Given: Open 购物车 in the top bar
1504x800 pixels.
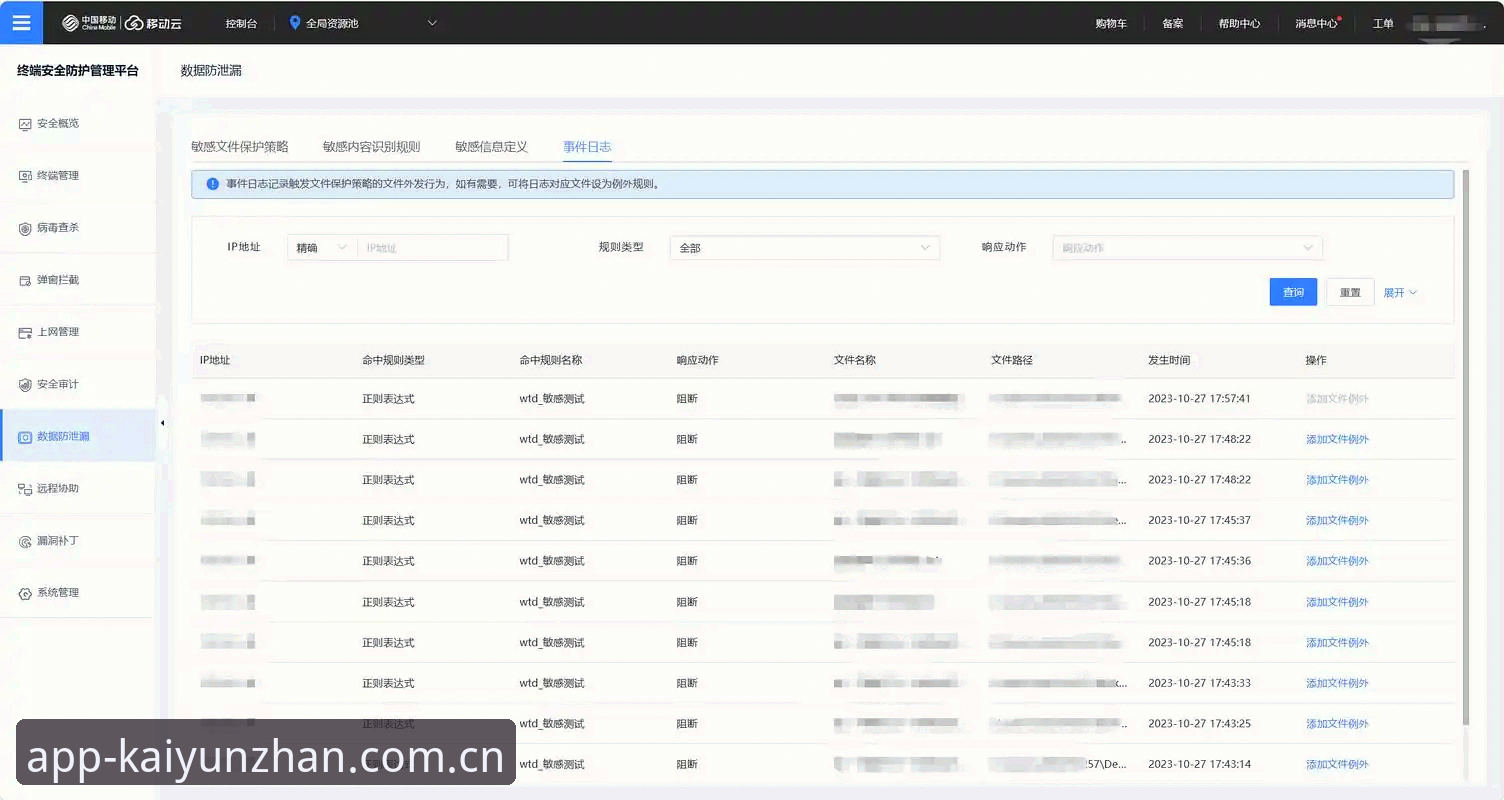Looking at the screenshot, I should pyautogui.click(x=1111, y=23).
